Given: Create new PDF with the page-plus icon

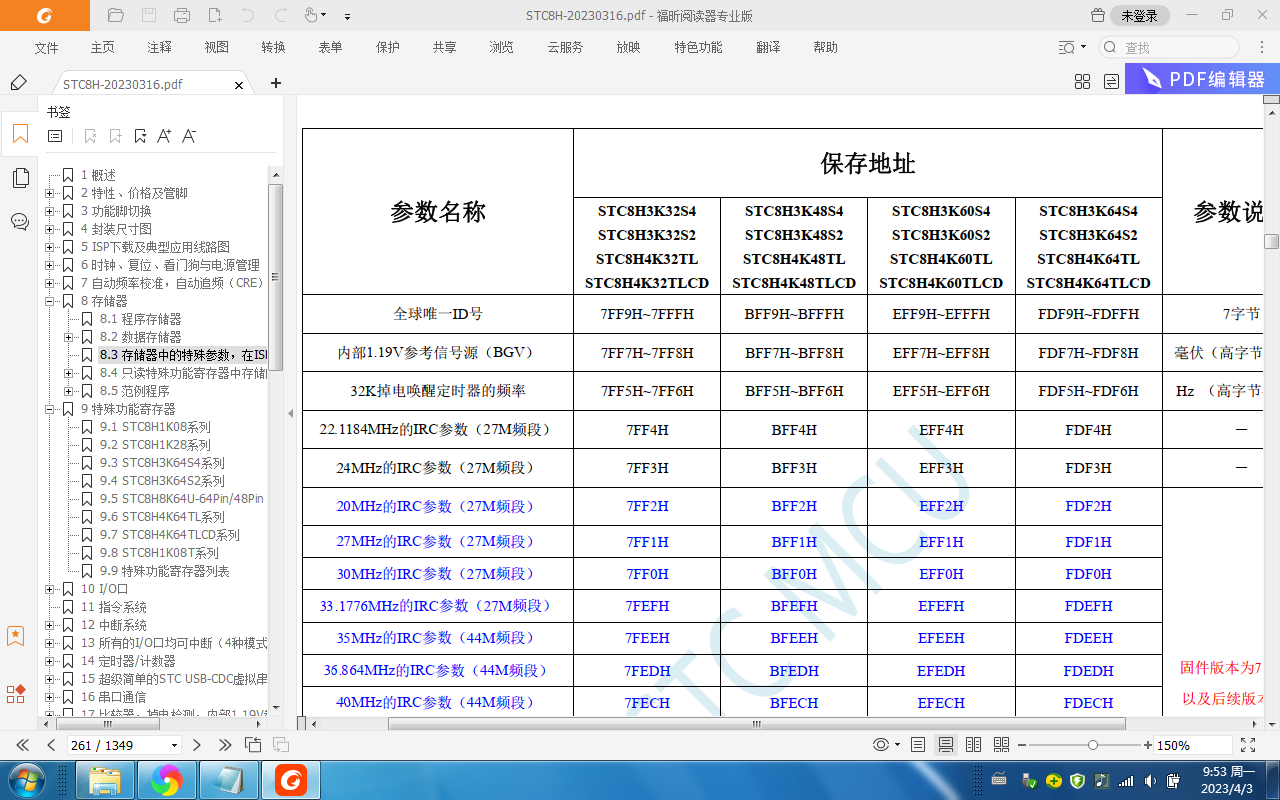Looking at the screenshot, I should click(x=214, y=15).
